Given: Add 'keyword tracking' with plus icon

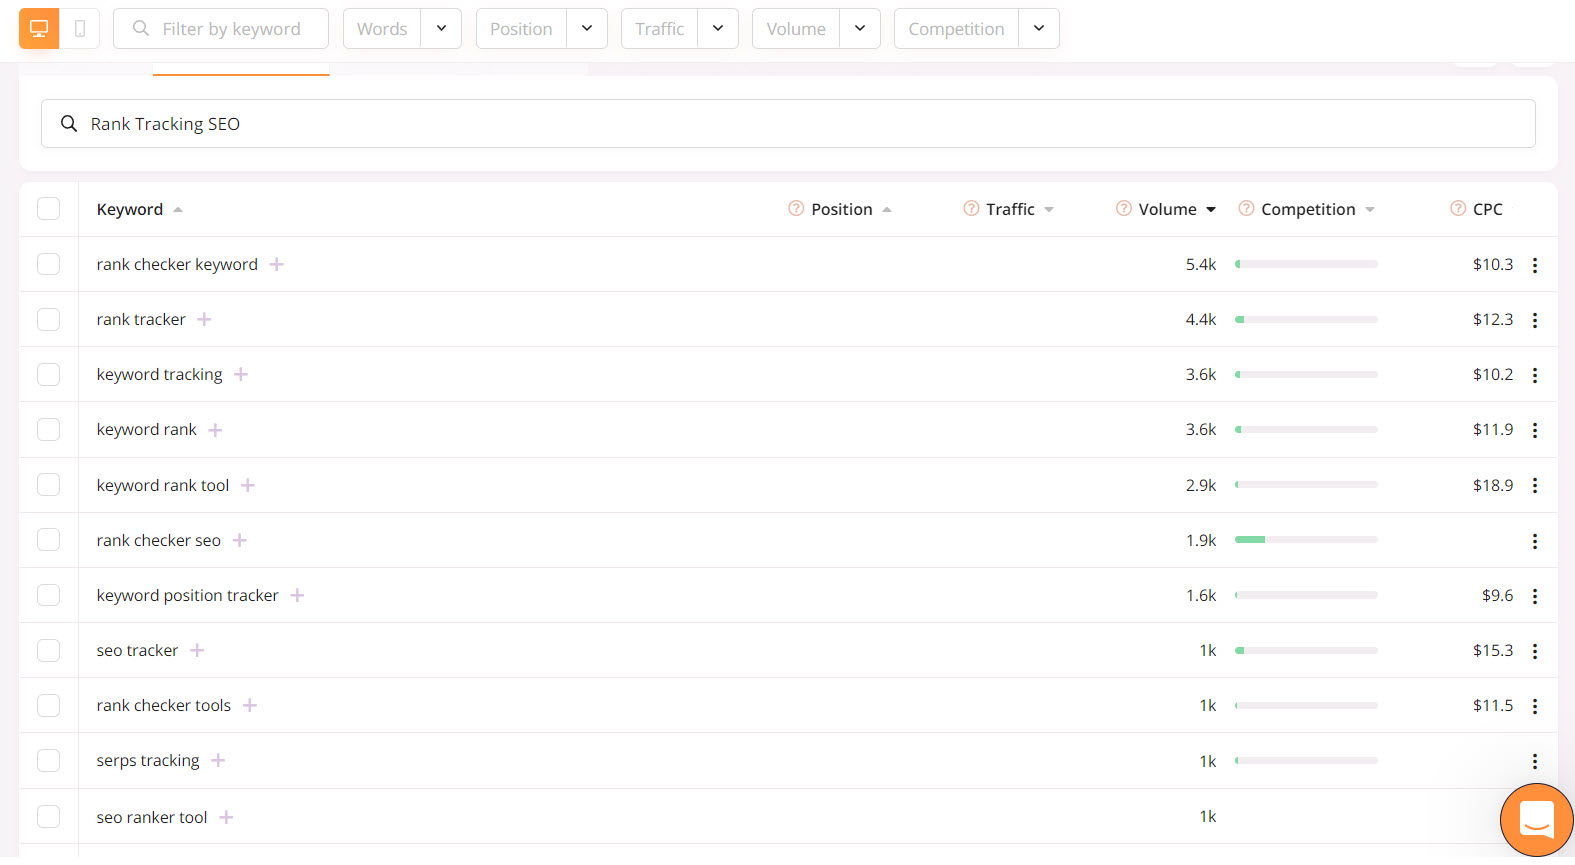Looking at the screenshot, I should point(241,374).
